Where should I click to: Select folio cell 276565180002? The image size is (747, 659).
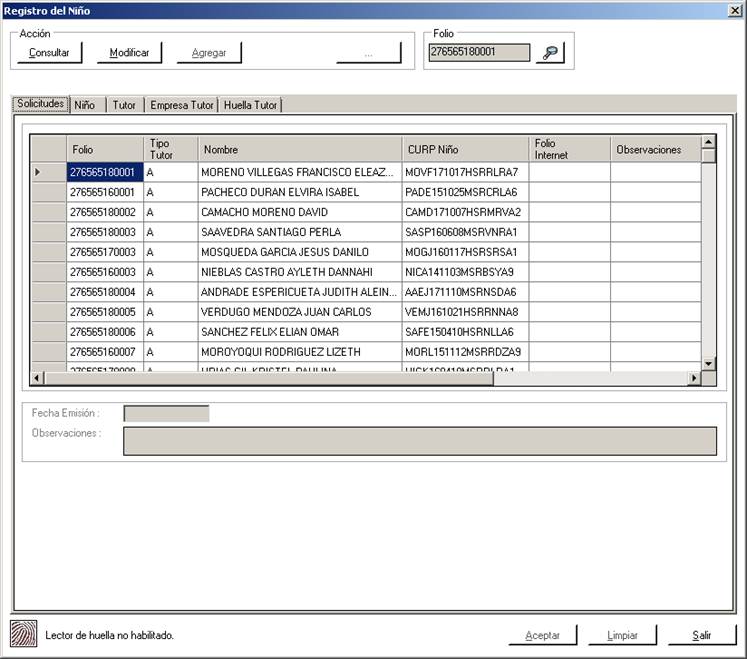tap(105, 212)
